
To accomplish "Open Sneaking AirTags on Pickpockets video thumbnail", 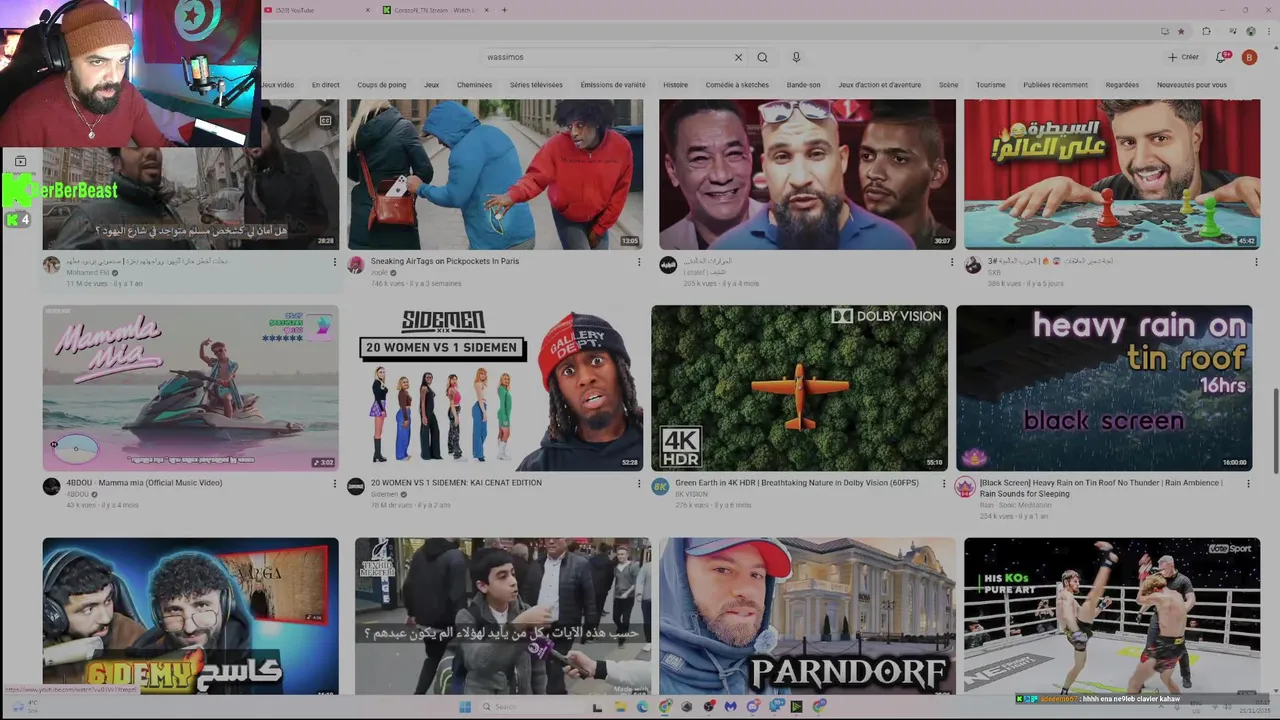I will pos(495,174).
